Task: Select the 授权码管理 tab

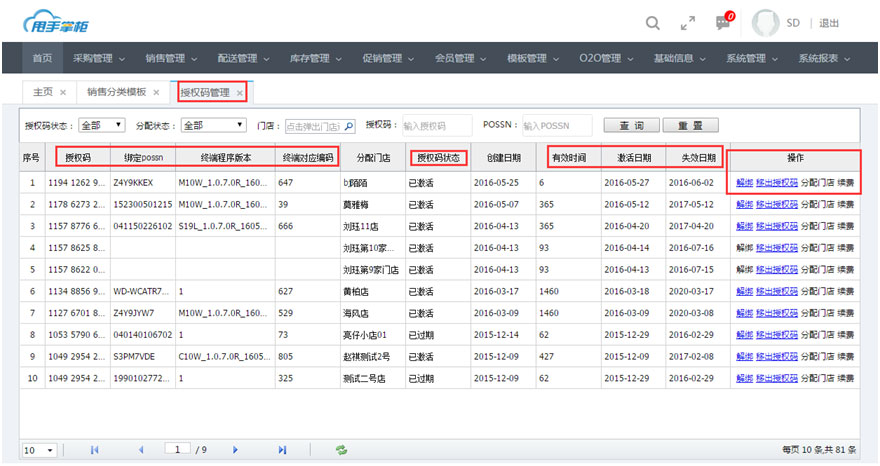Action: pos(205,93)
